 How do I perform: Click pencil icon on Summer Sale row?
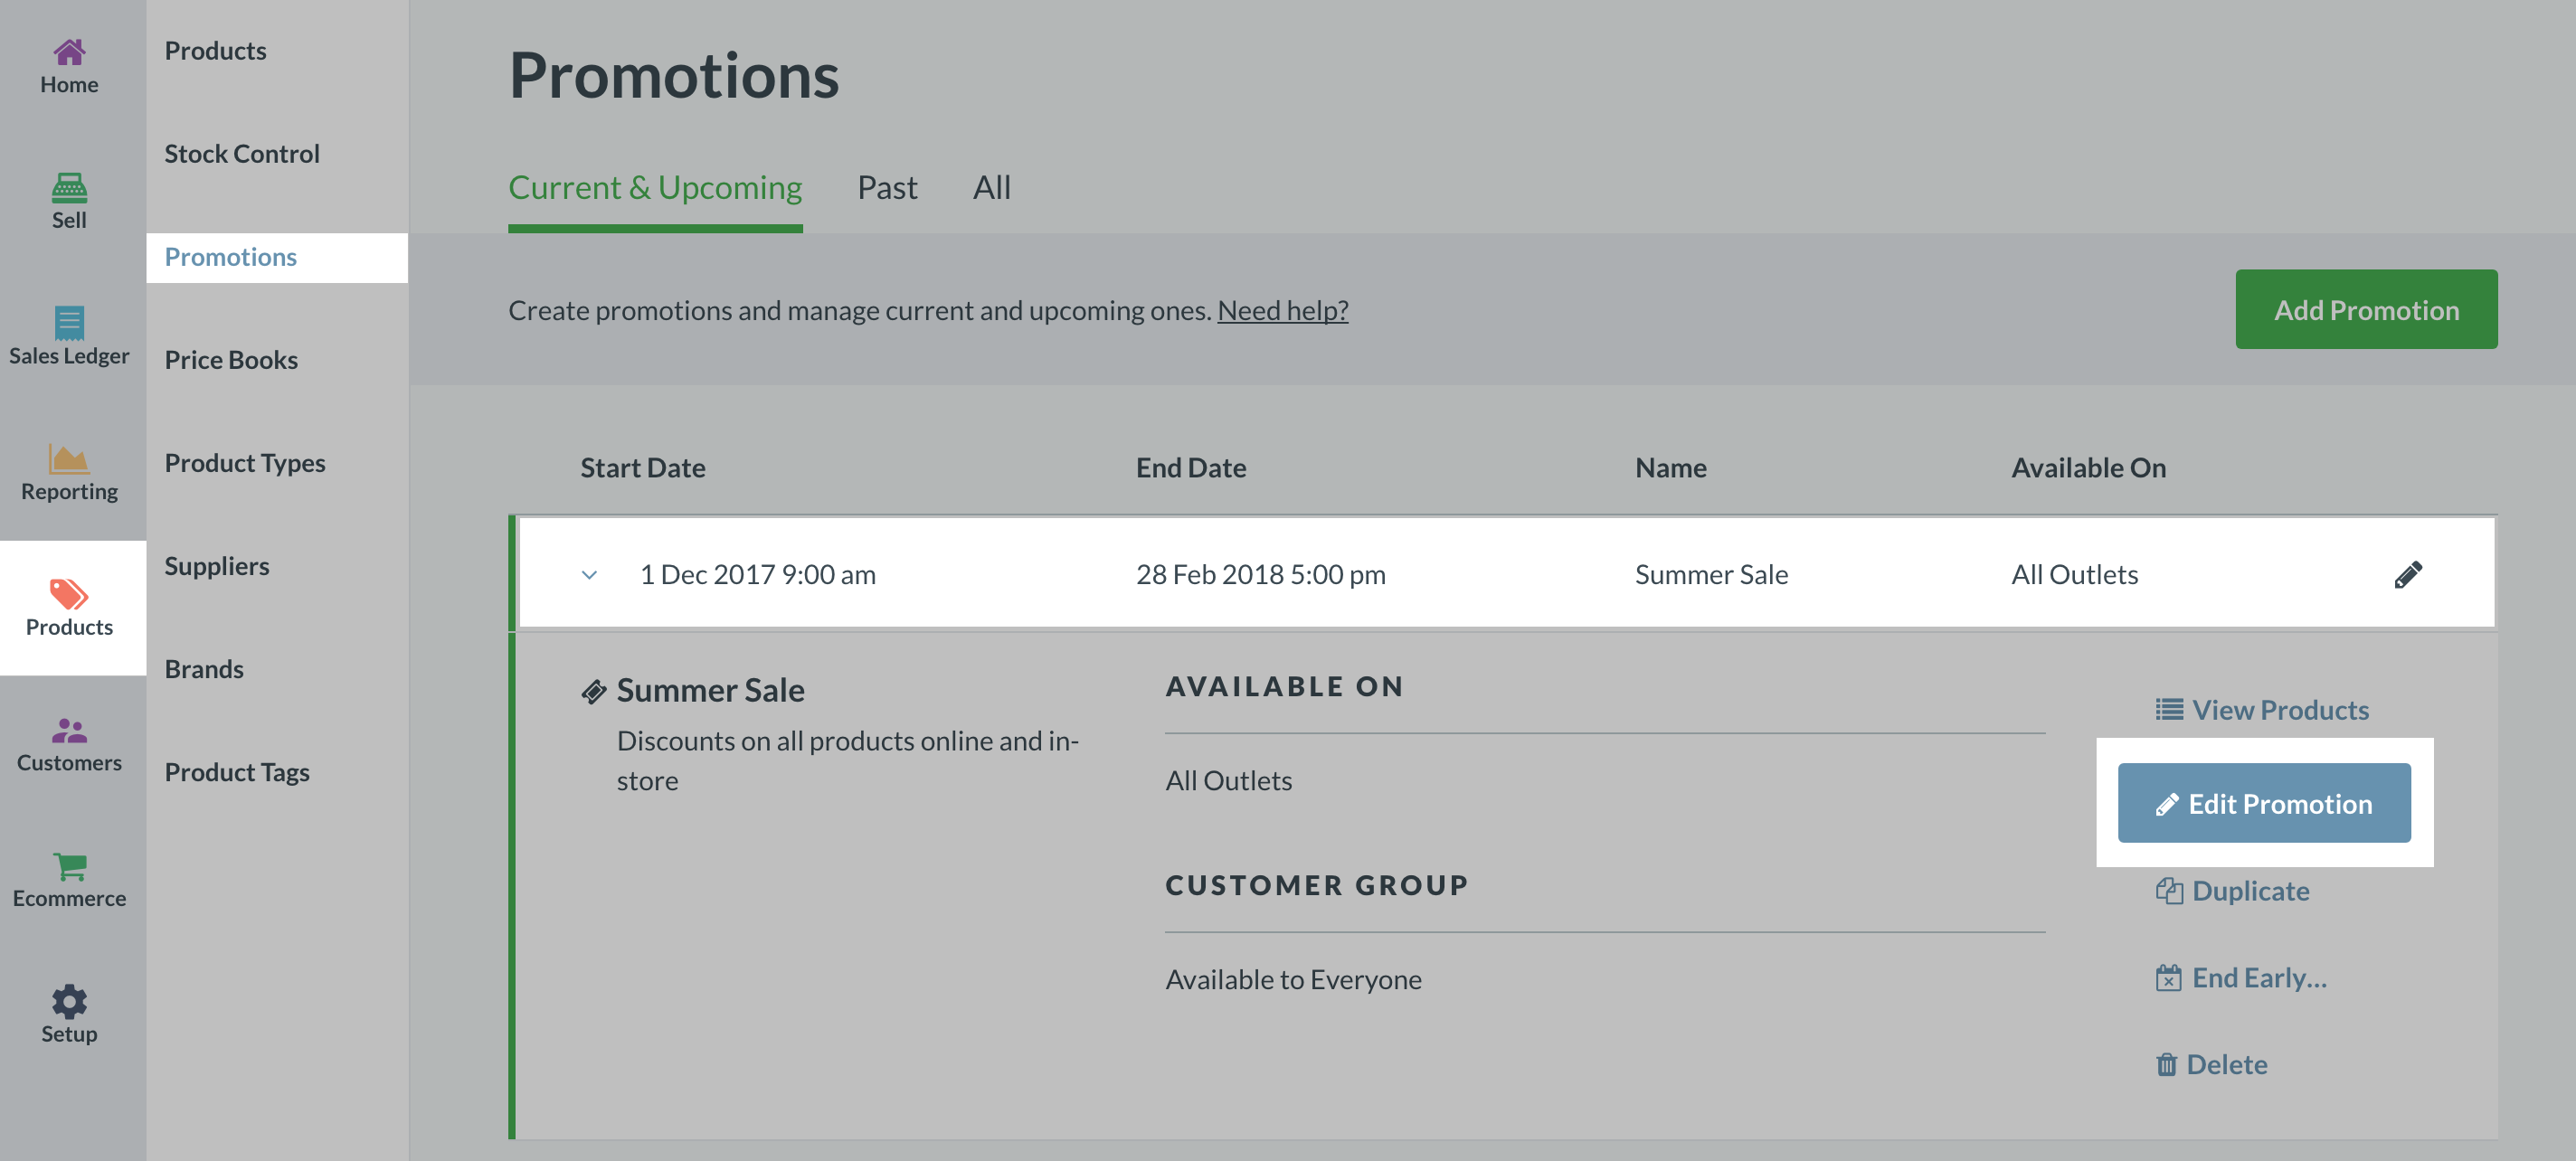click(x=2407, y=574)
